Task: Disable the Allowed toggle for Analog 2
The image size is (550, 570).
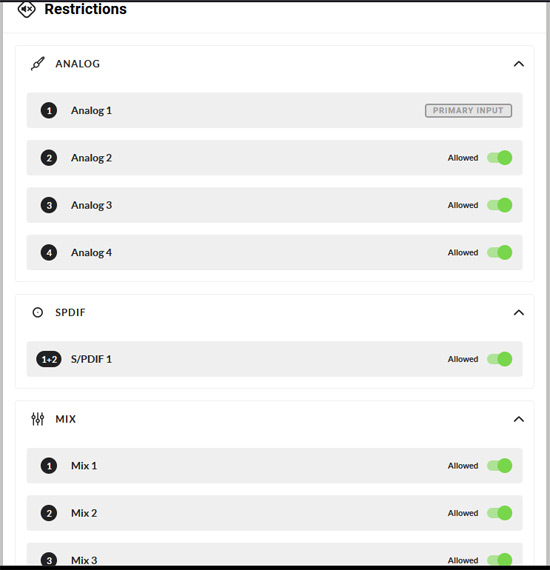Action: (x=499, y=158)
